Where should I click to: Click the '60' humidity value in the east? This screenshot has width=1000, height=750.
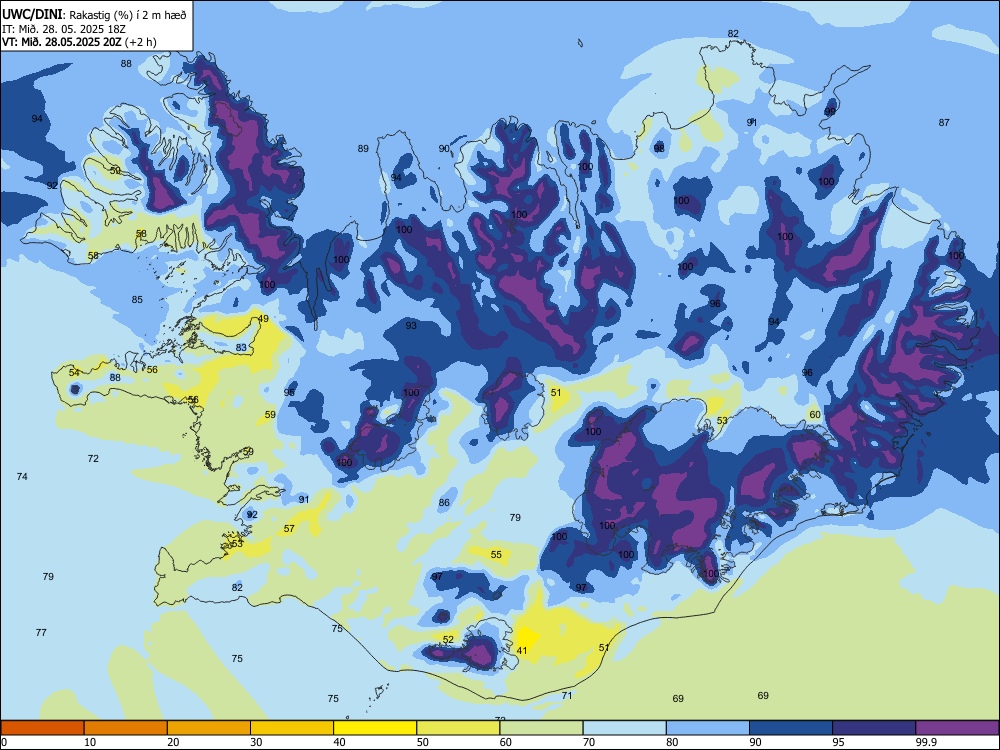[x=815, y=415]
